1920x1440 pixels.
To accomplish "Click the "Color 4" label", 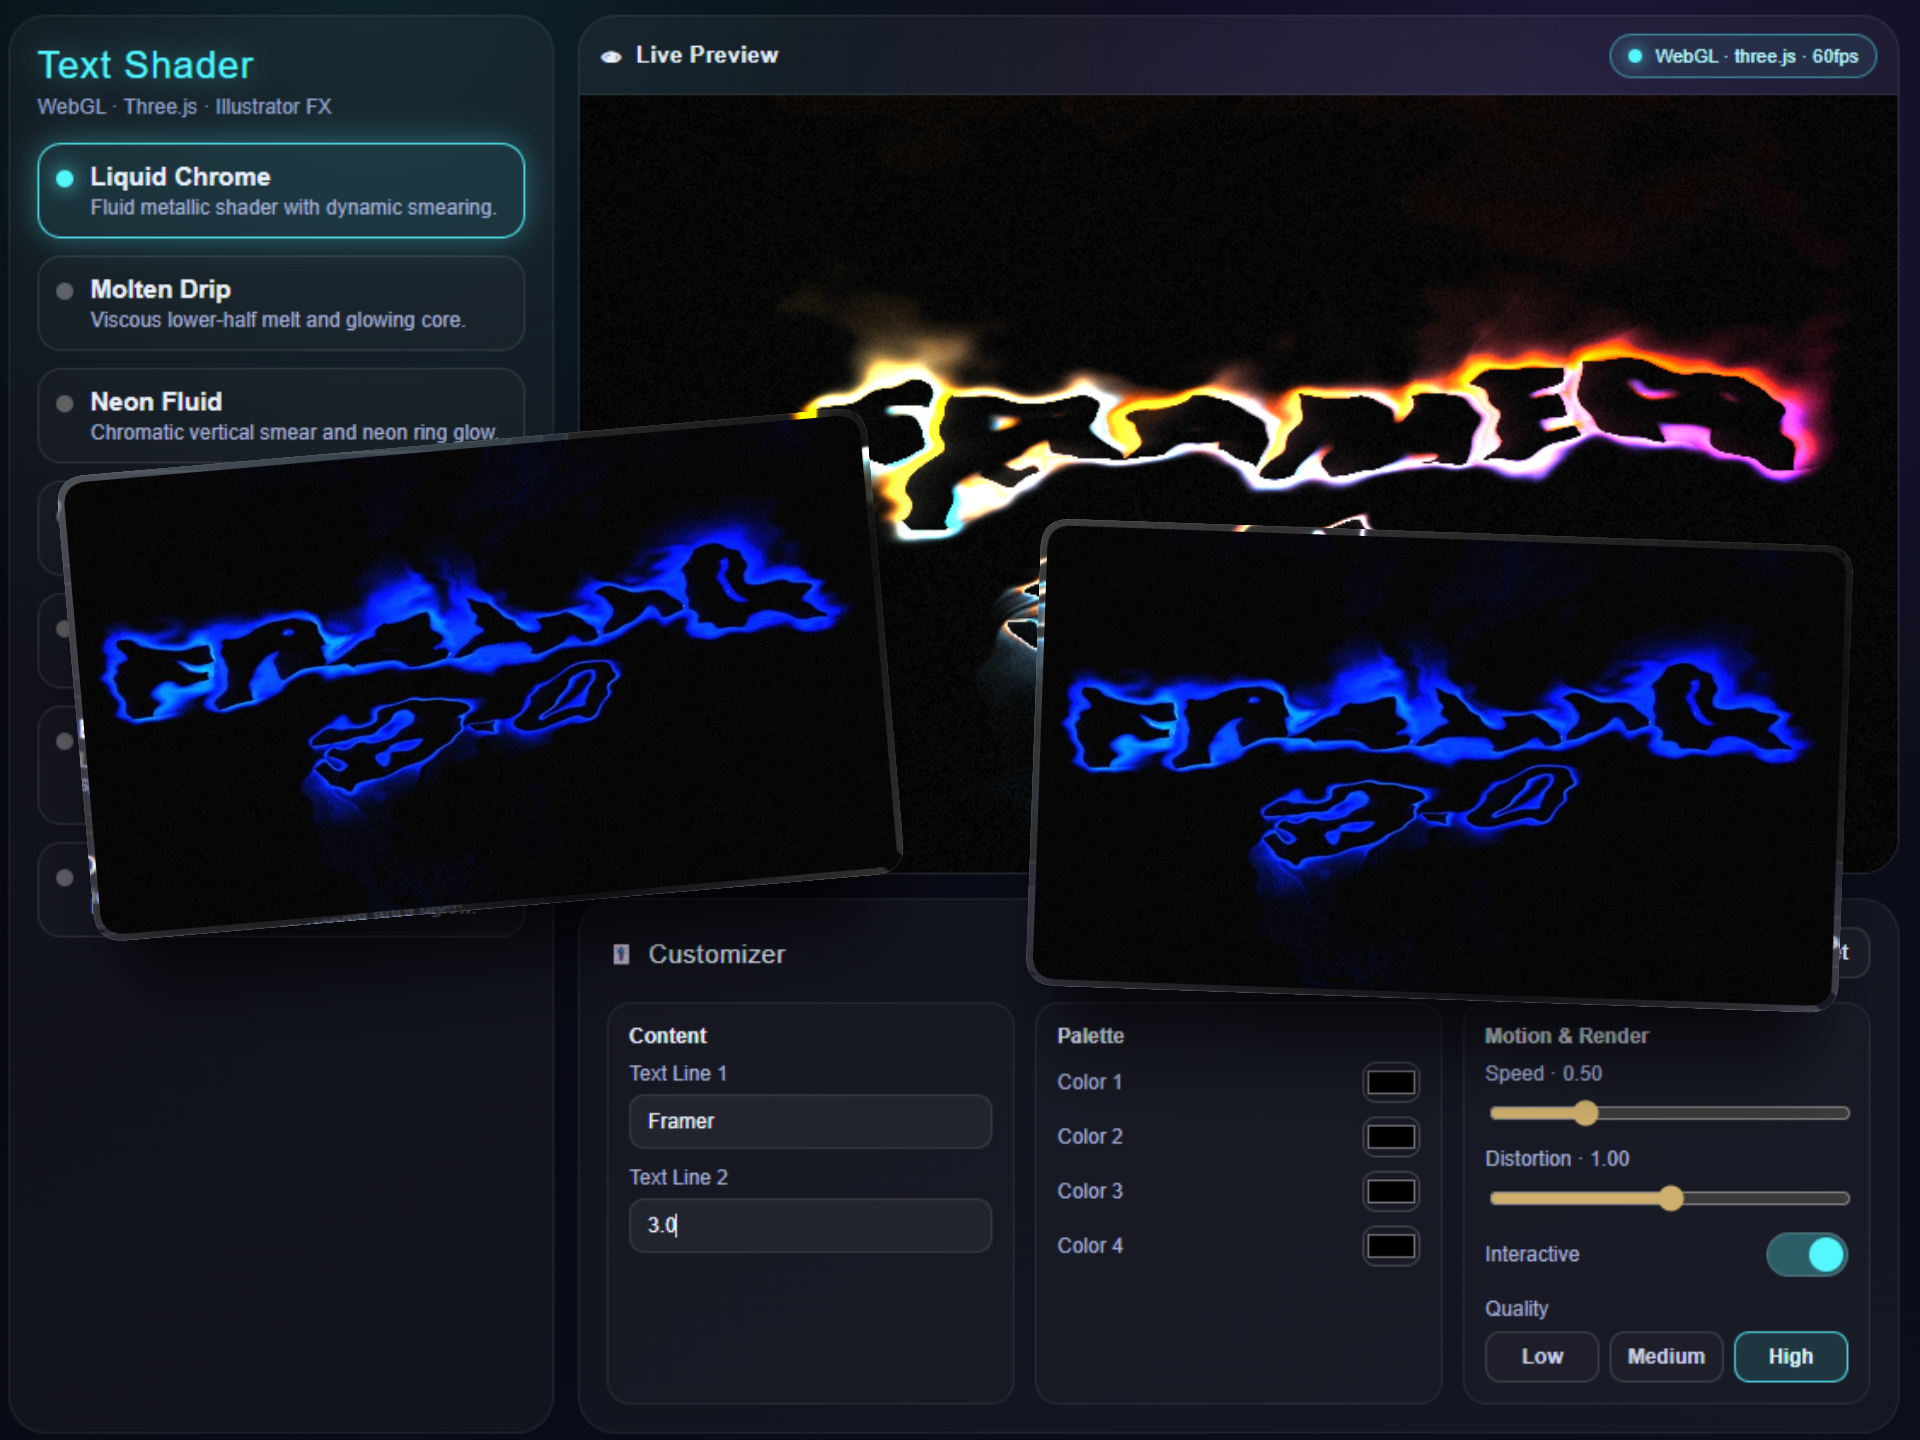I will click(1090, 1246).
